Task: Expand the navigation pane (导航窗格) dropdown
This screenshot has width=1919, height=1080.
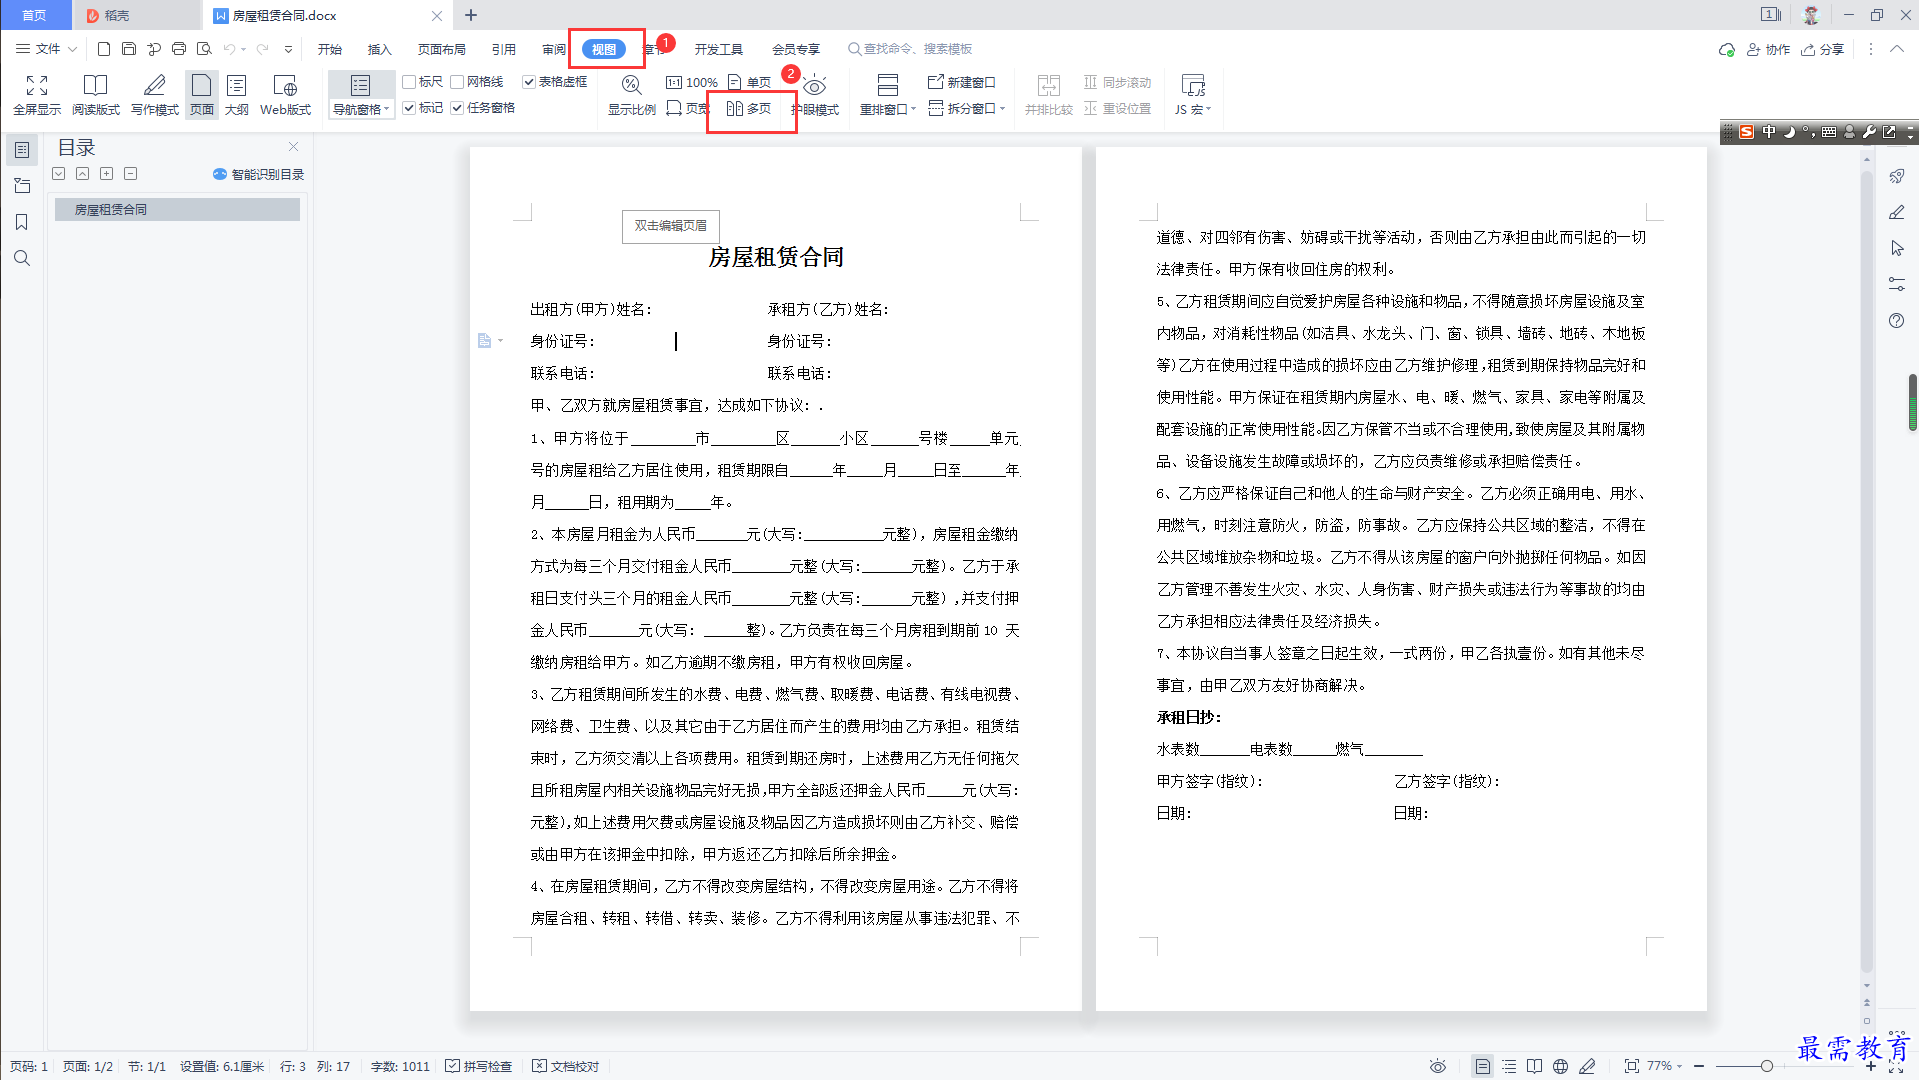Action: (361, 110)
